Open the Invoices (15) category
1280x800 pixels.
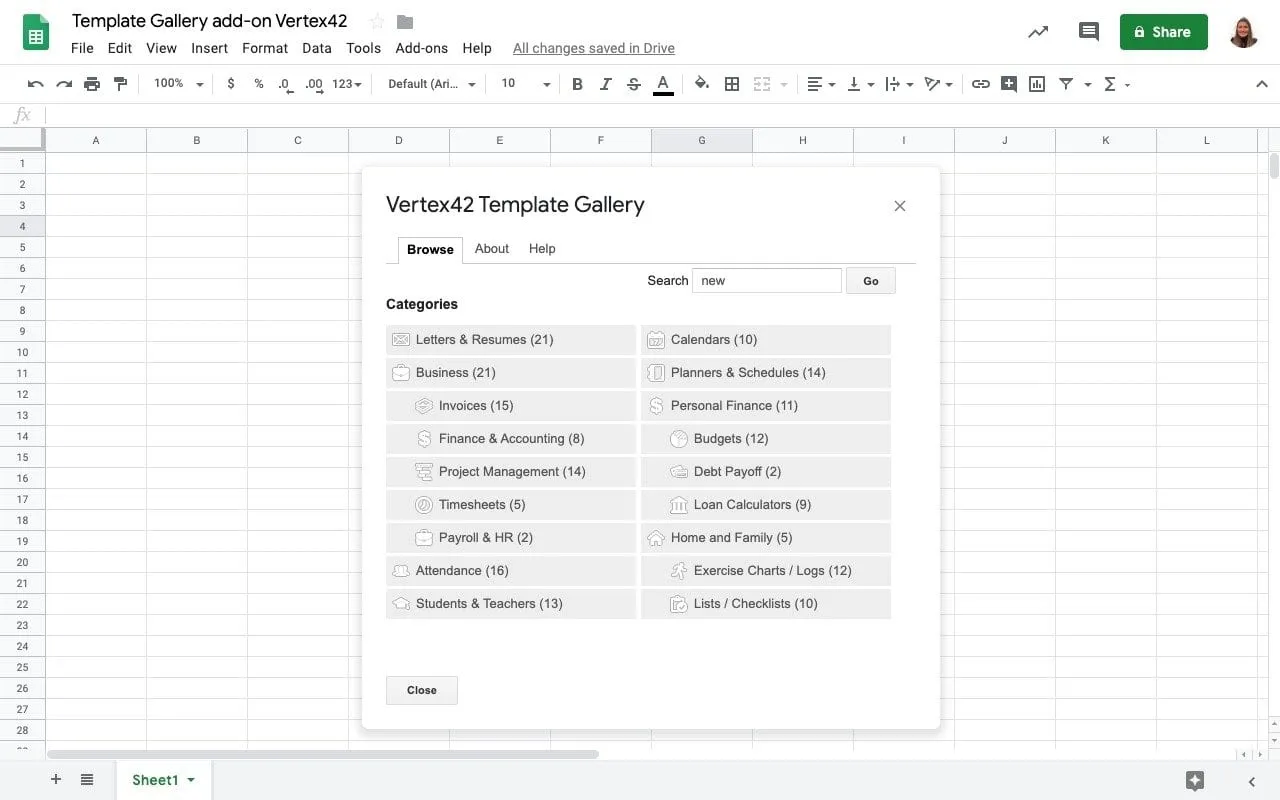(511, 406)
